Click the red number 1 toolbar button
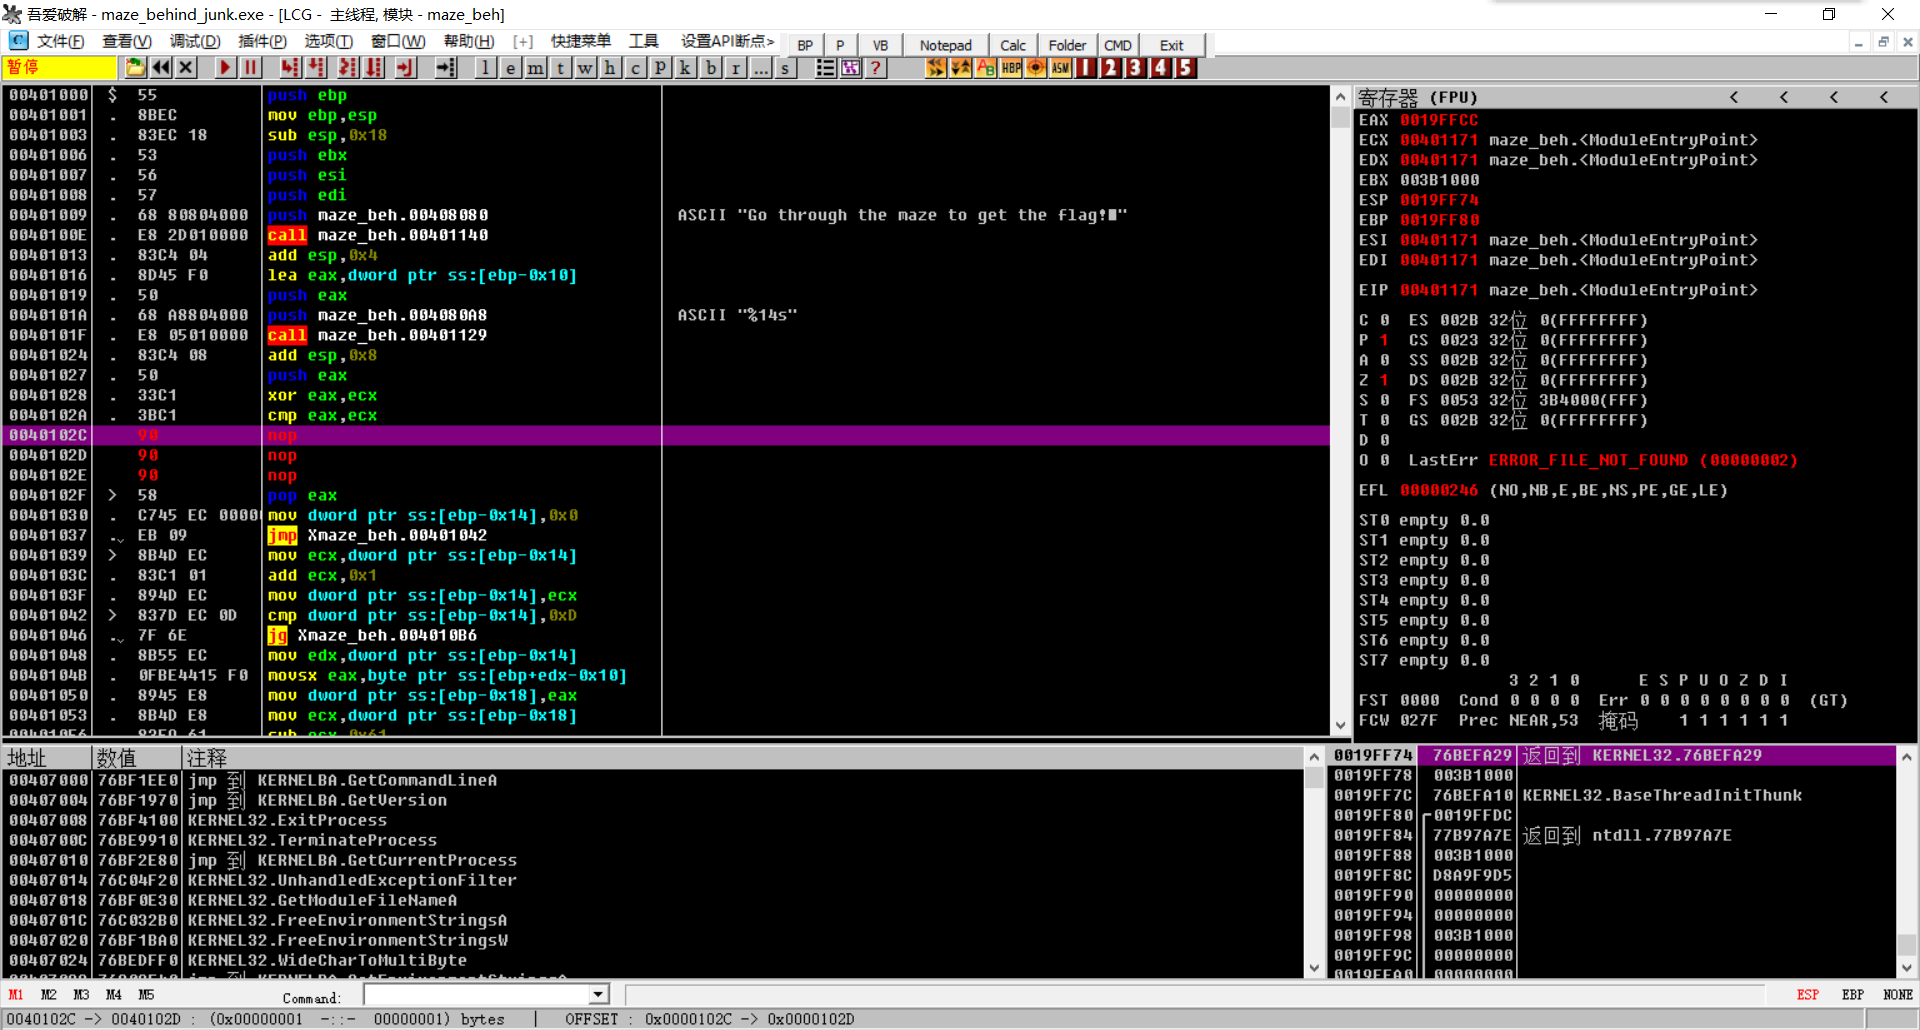The width and height of the screenshot is (1920, 1030). (1085, 67)
